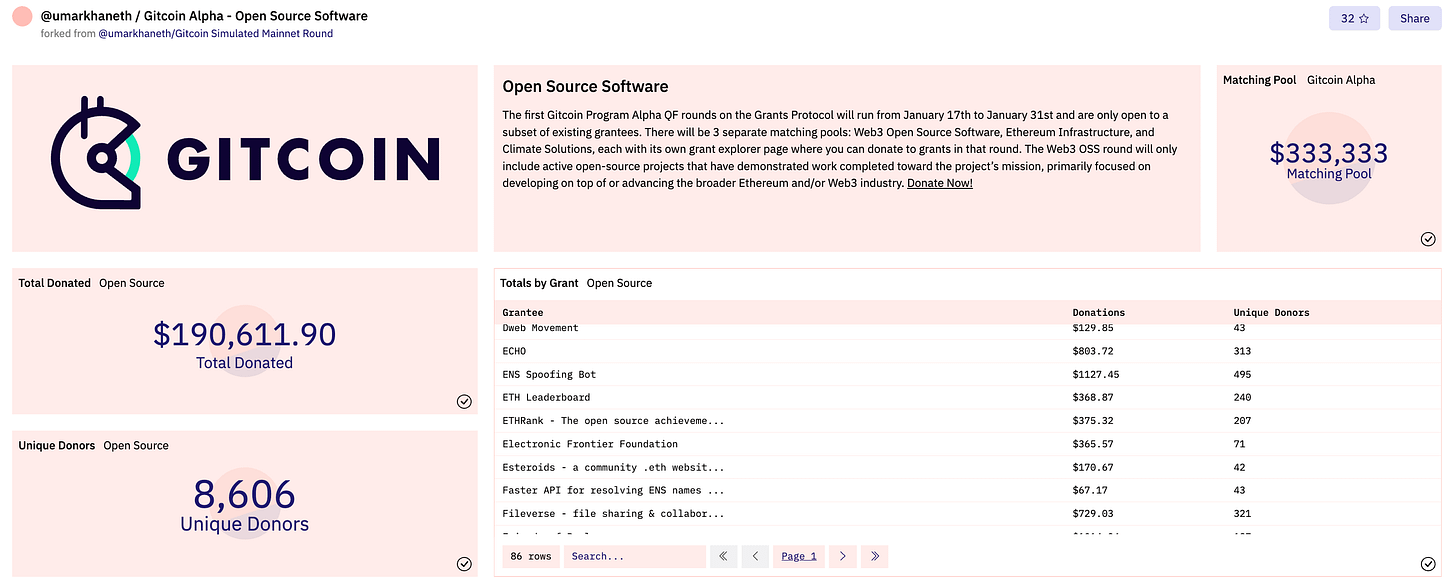Open the Donate Now! link
This screenshot has height=587, width=1456.
939,183
